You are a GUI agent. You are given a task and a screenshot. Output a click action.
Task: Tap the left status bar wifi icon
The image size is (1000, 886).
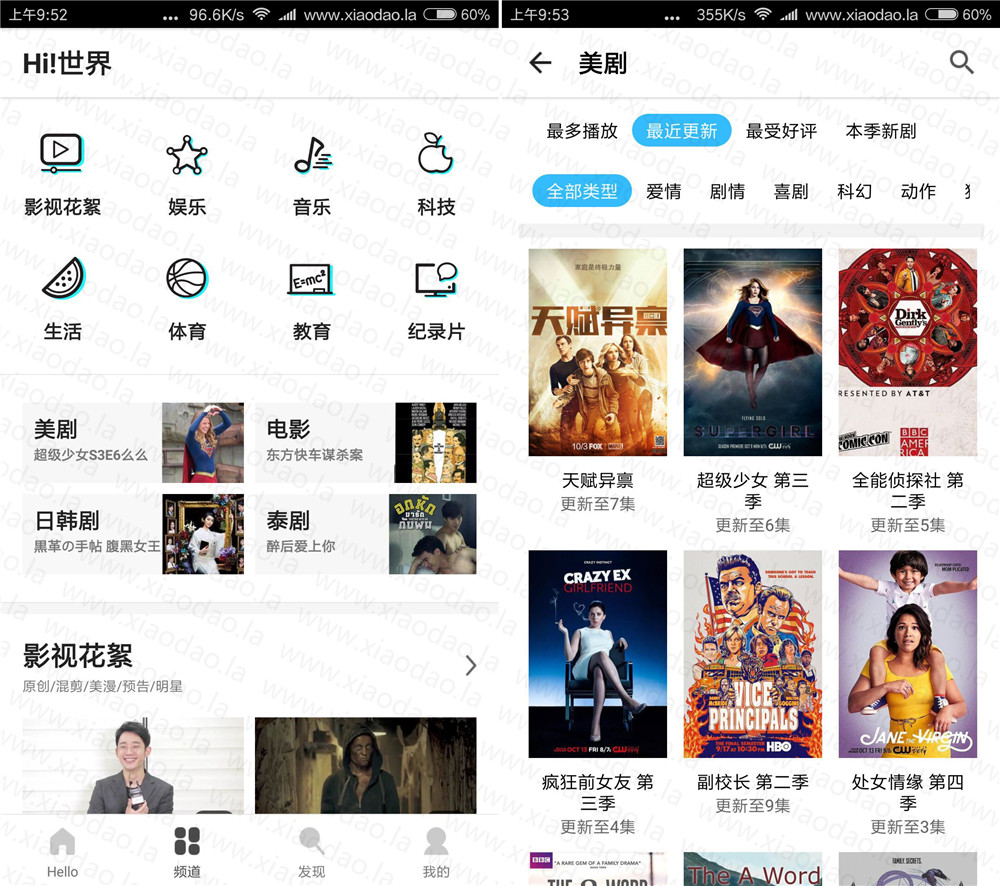(x=261, y=14)
